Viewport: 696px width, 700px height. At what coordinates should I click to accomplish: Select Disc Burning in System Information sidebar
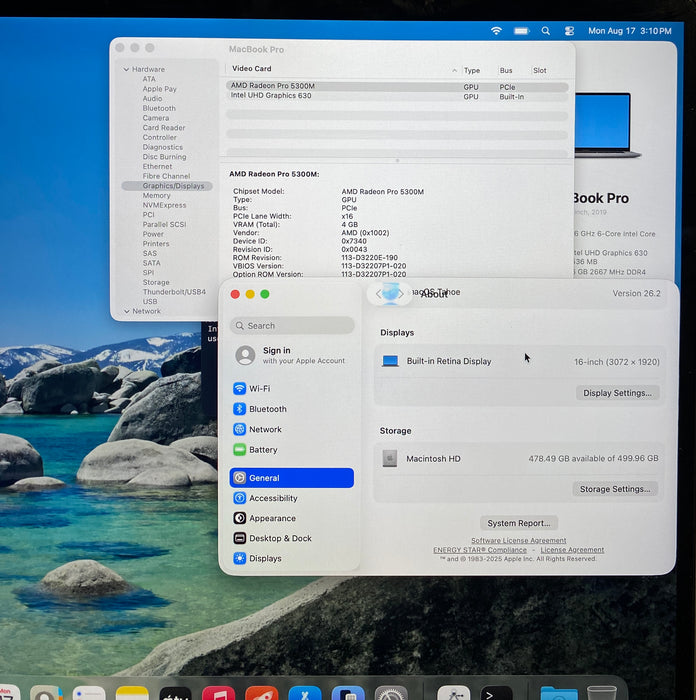click(164, 157)
